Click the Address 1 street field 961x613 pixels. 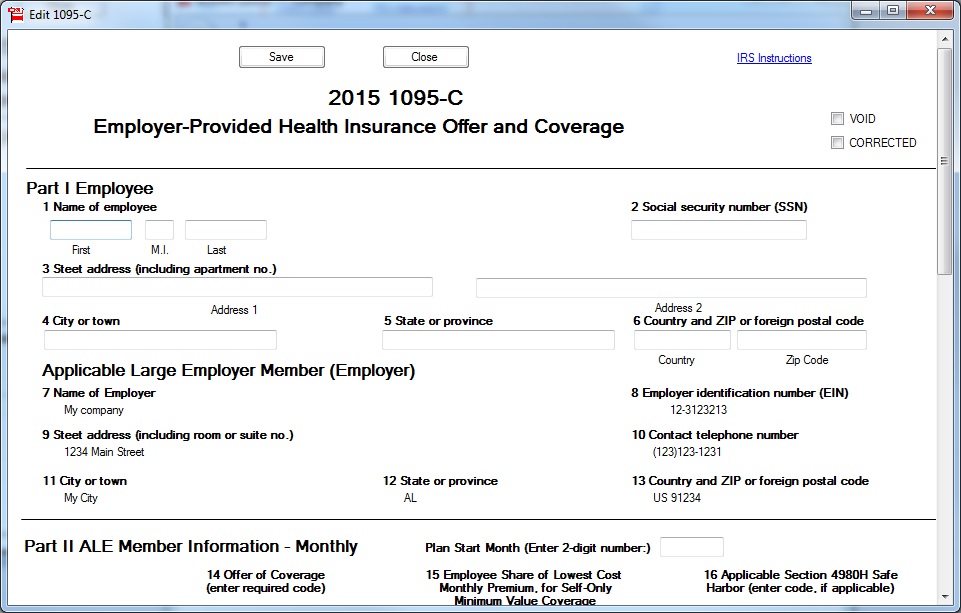coord(237,287)
